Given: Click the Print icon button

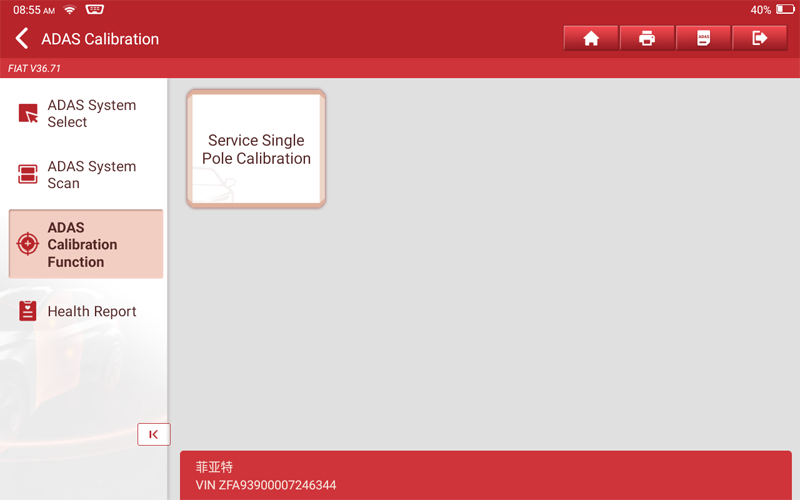Looking at the screenshot, I should 647,38.
